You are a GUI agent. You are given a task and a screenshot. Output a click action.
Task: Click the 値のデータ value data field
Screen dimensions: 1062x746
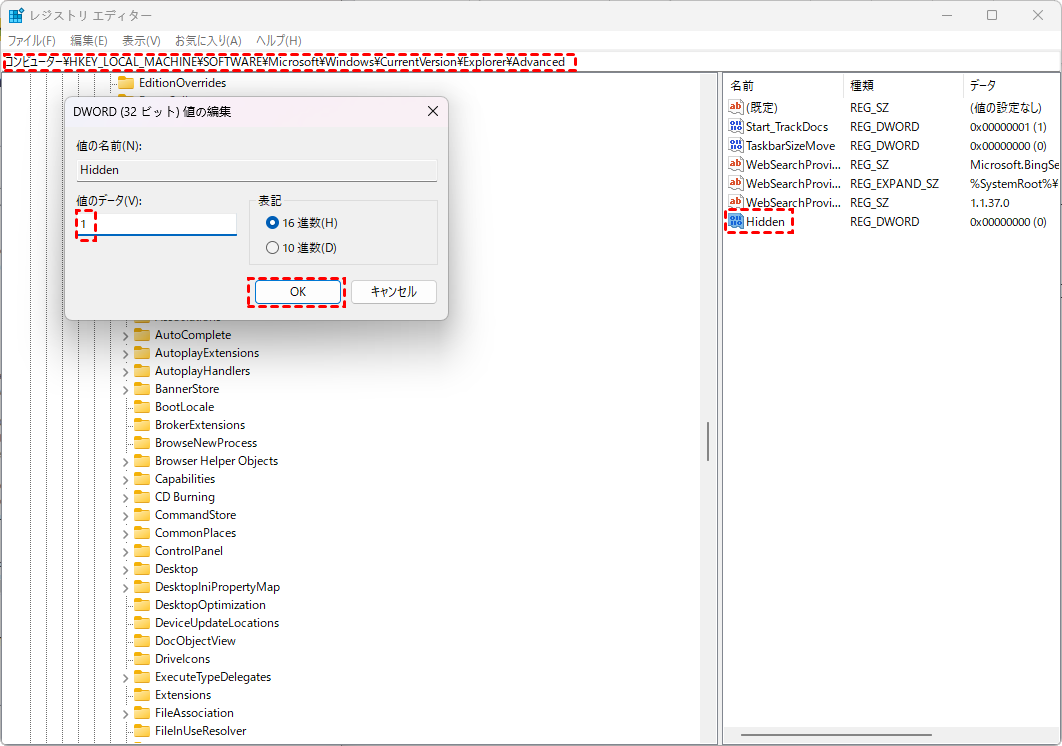[160, 224]
